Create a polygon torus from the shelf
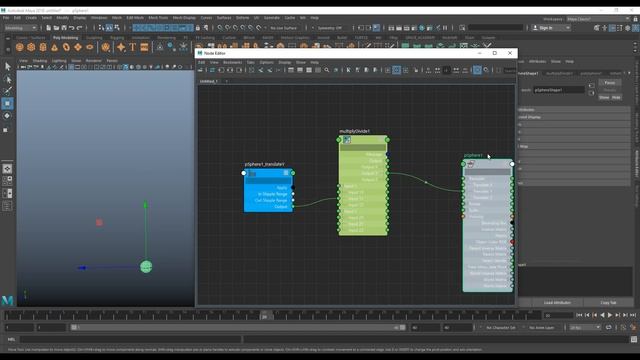The height and width of the screenshot is (360, 640). 66,47
